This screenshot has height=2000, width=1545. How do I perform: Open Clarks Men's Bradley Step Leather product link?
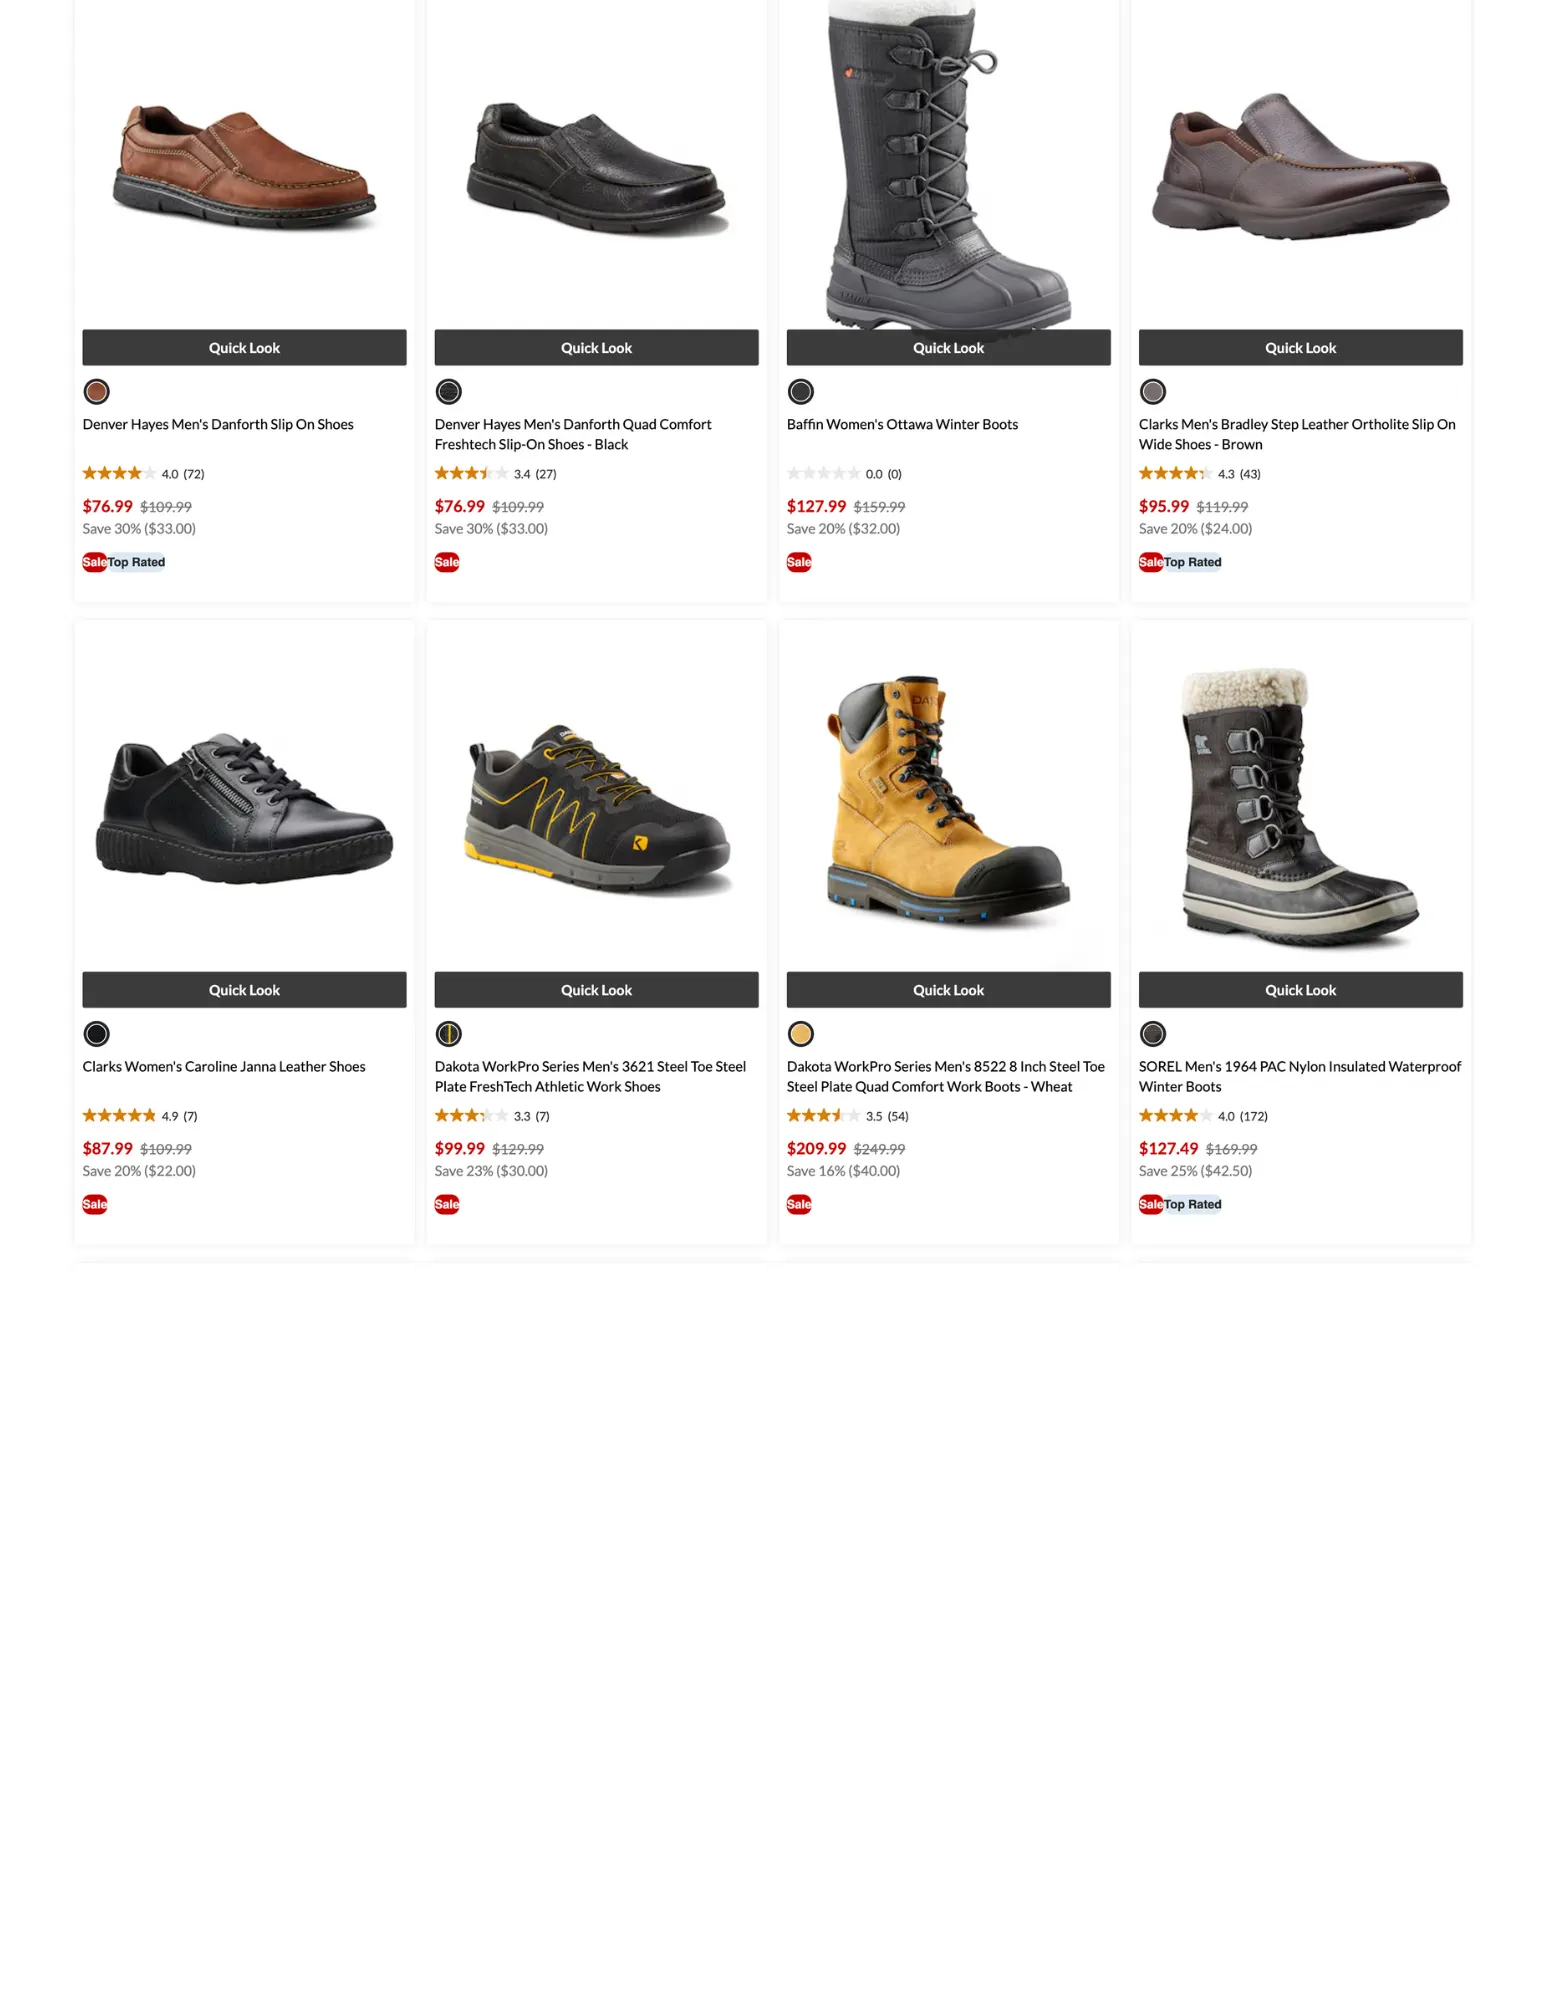[1297, 434]
